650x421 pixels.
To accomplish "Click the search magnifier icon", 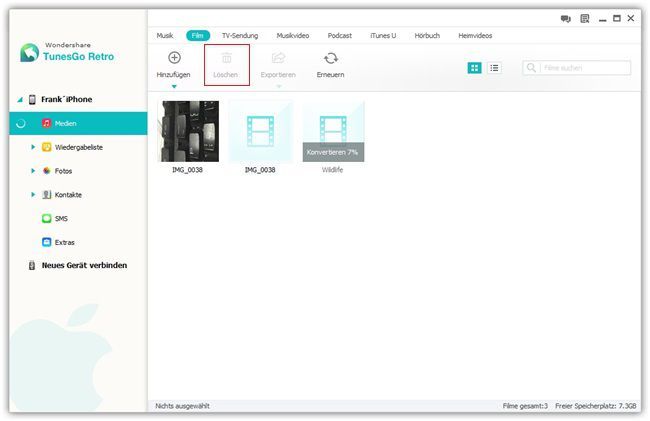I will click(531, 68).
